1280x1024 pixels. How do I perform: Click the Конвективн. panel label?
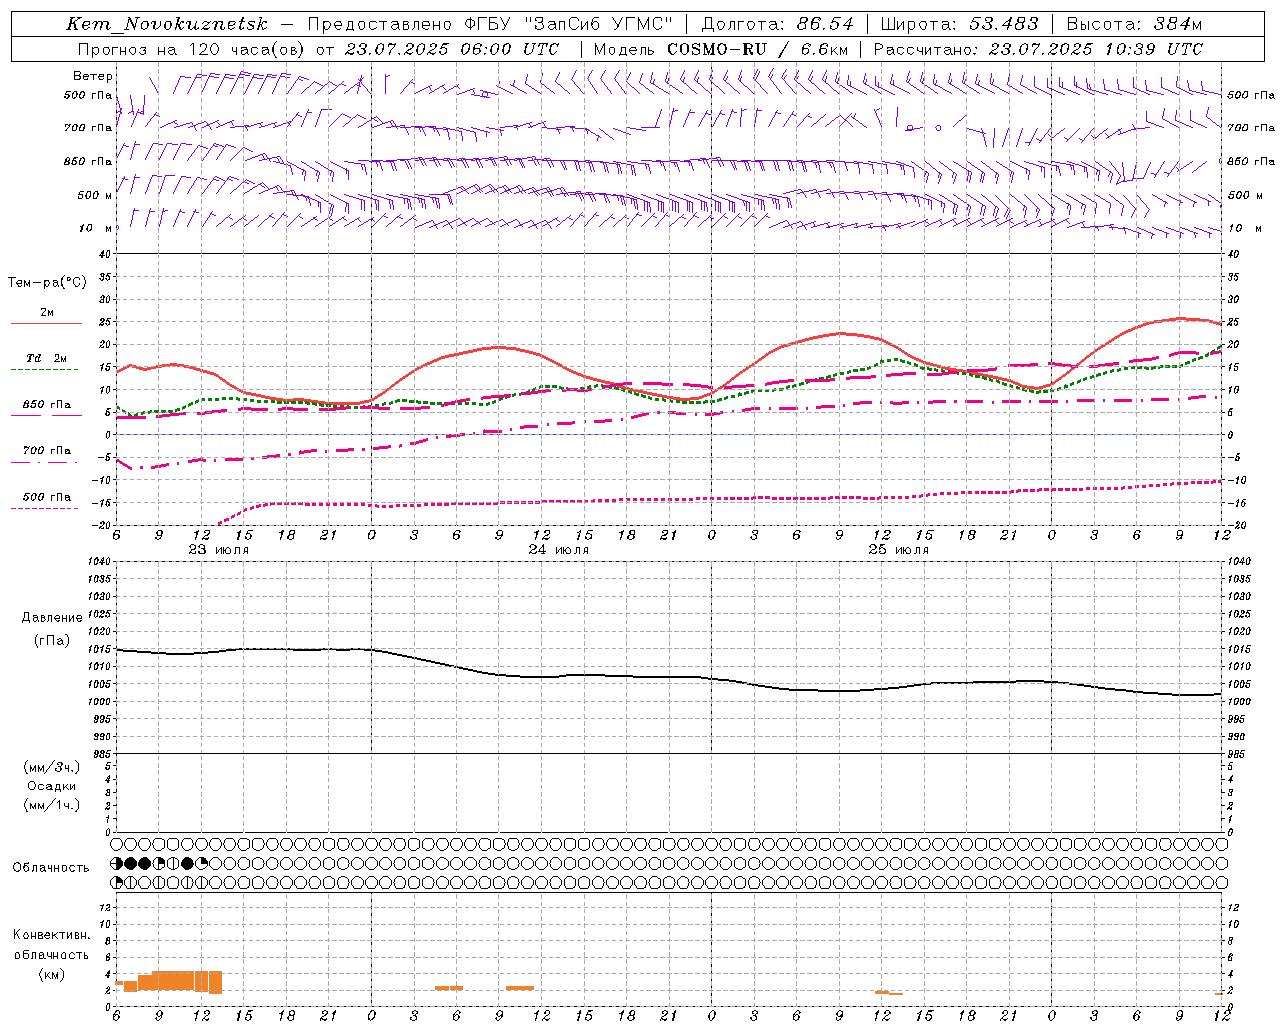(52, 935)
